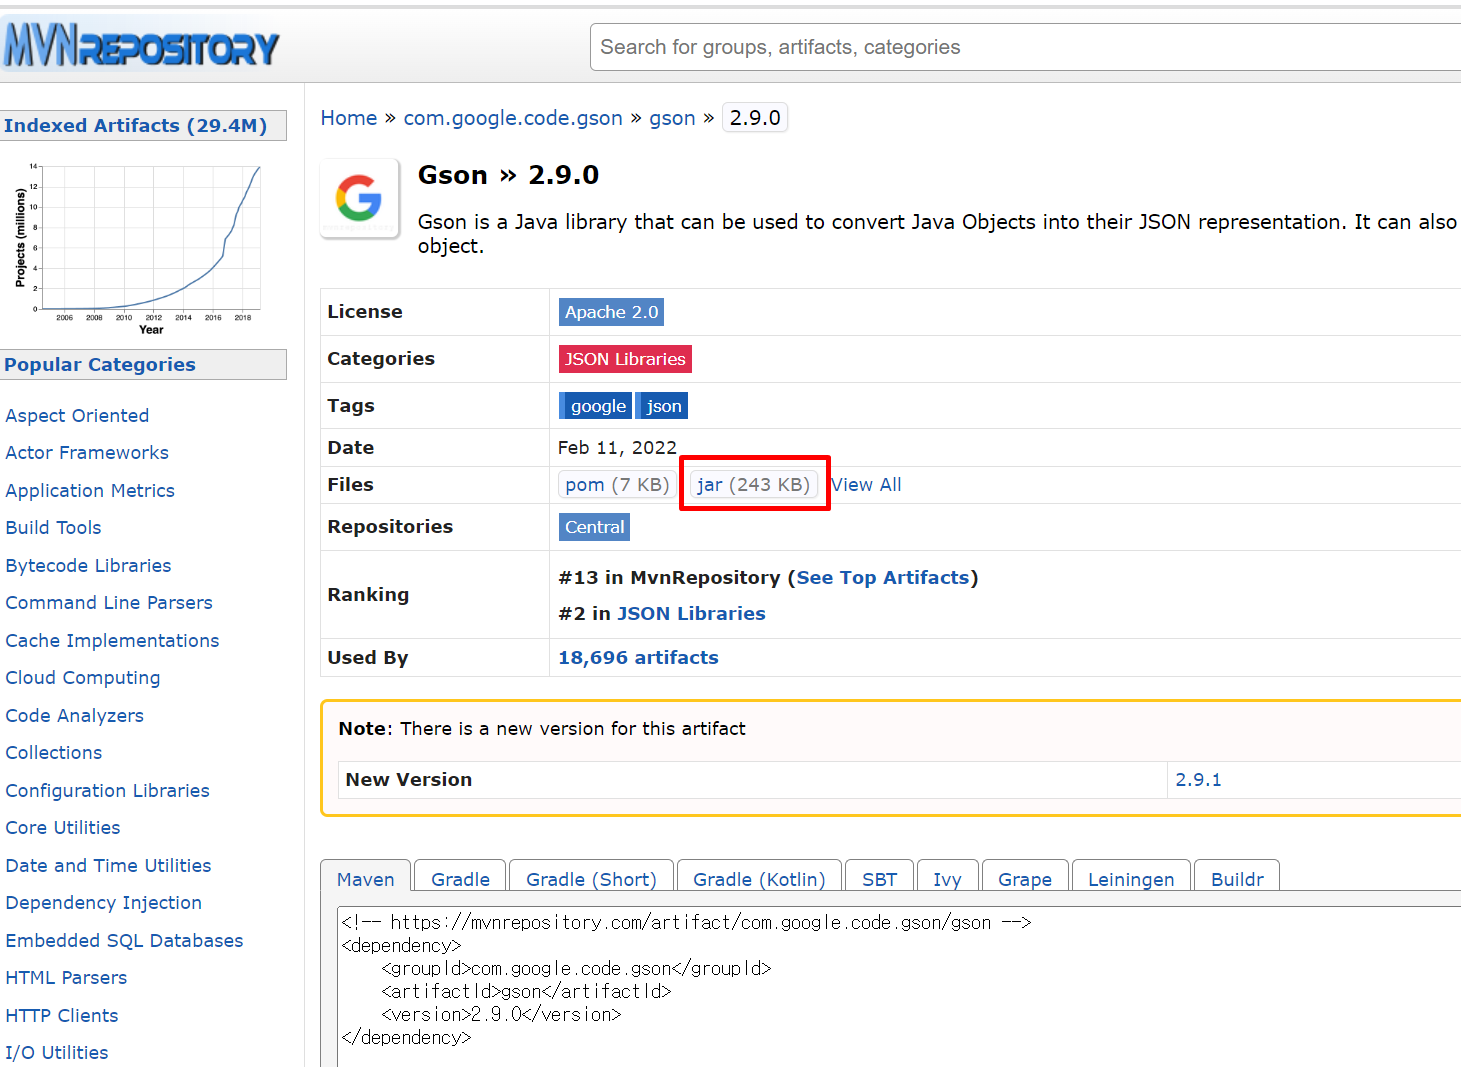Open the JSON Libraries category tag
Viewport: 1461px width, 1067px height.
tap(625, 359)
